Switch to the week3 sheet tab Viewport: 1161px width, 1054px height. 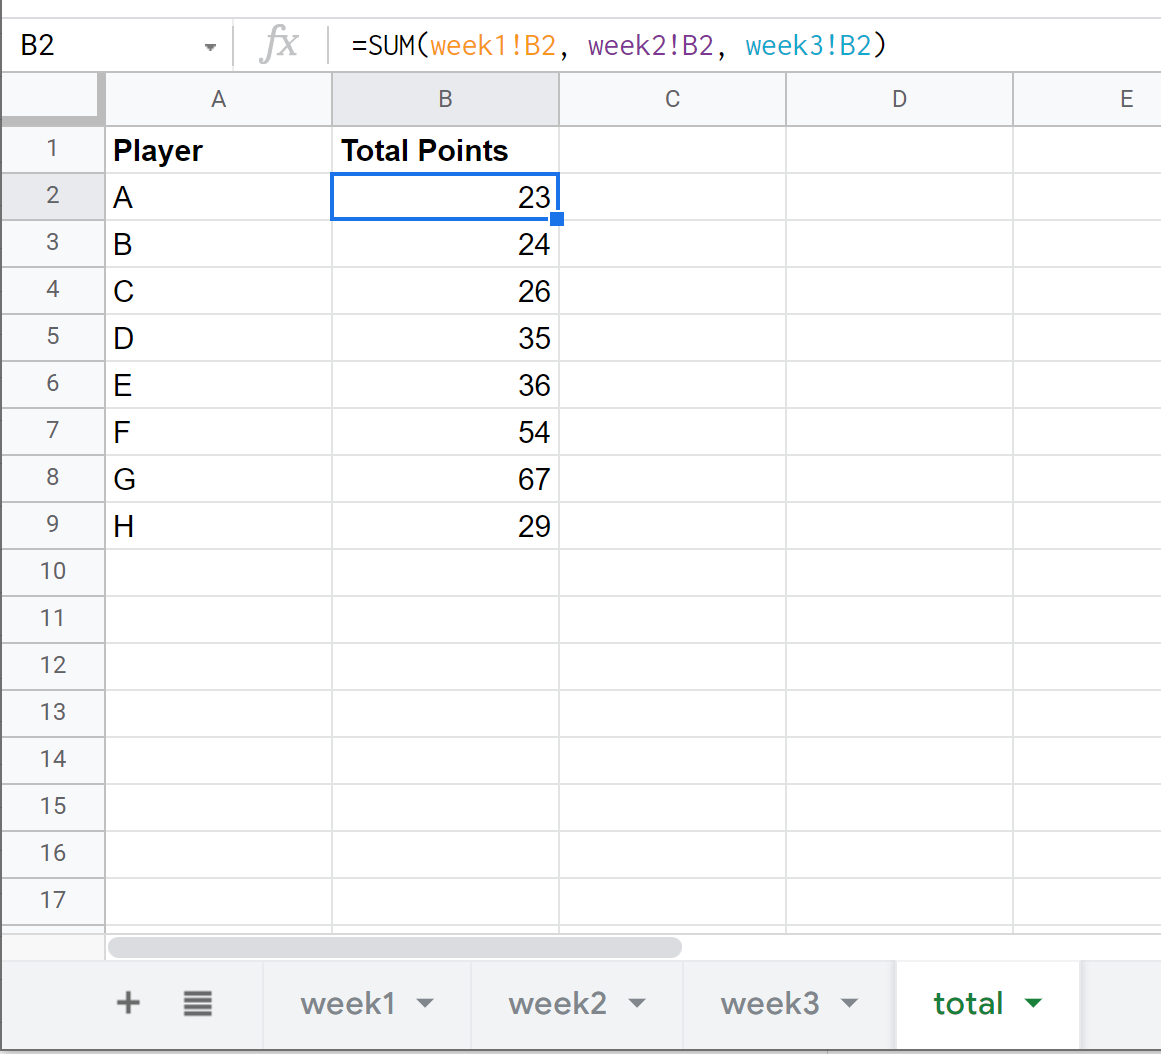click(768, 1003)
